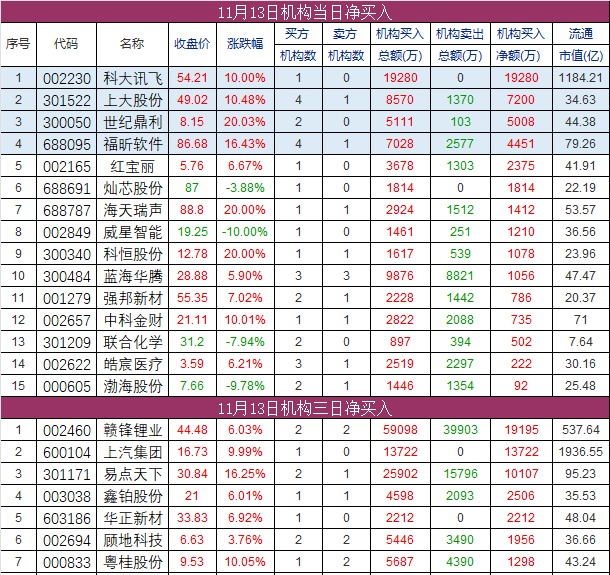Click stock name 皓宸医疗
Image resolution: width=610 pixels, height=575 pixels.
pyautogui.click(x=133, y=365)
